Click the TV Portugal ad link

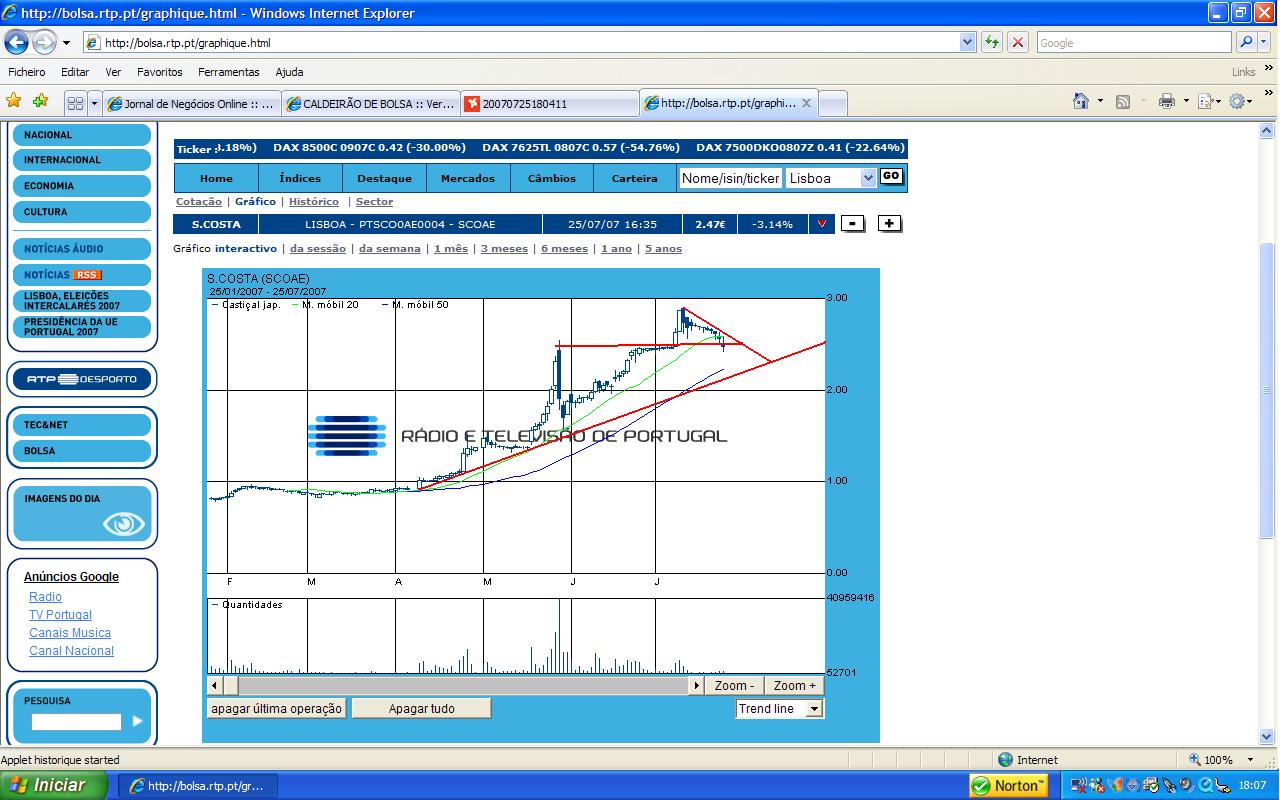(60, 615)
